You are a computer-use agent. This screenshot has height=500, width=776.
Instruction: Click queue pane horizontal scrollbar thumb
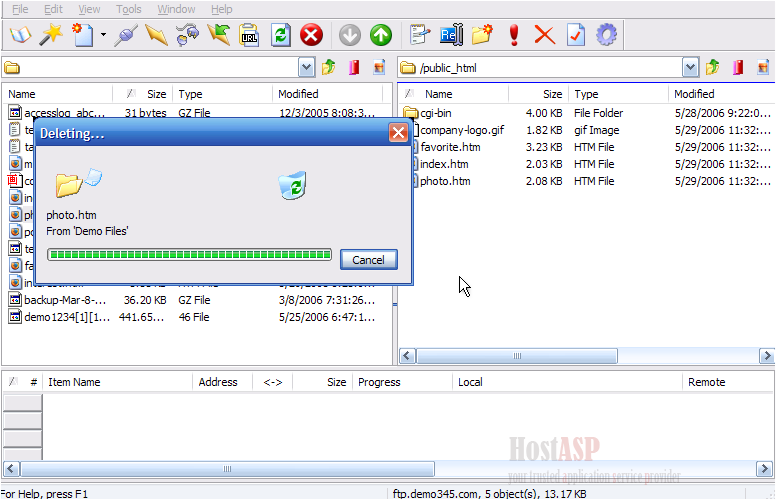[x=228, y=469]
